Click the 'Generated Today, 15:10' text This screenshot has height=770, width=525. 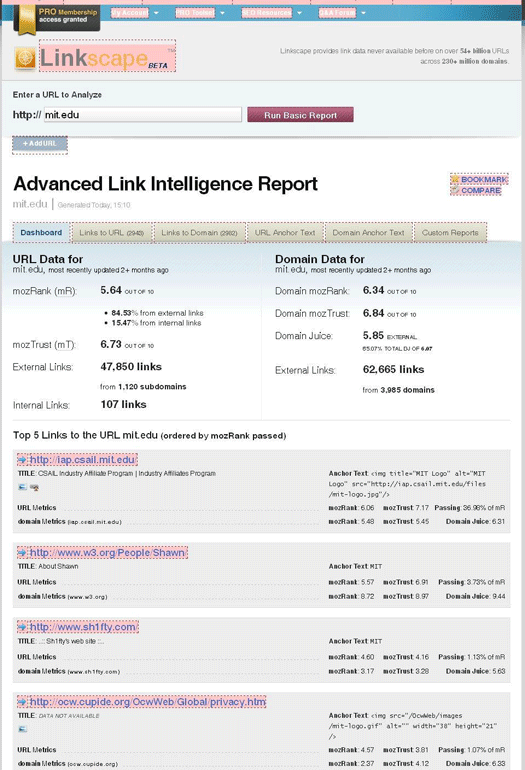94,205
